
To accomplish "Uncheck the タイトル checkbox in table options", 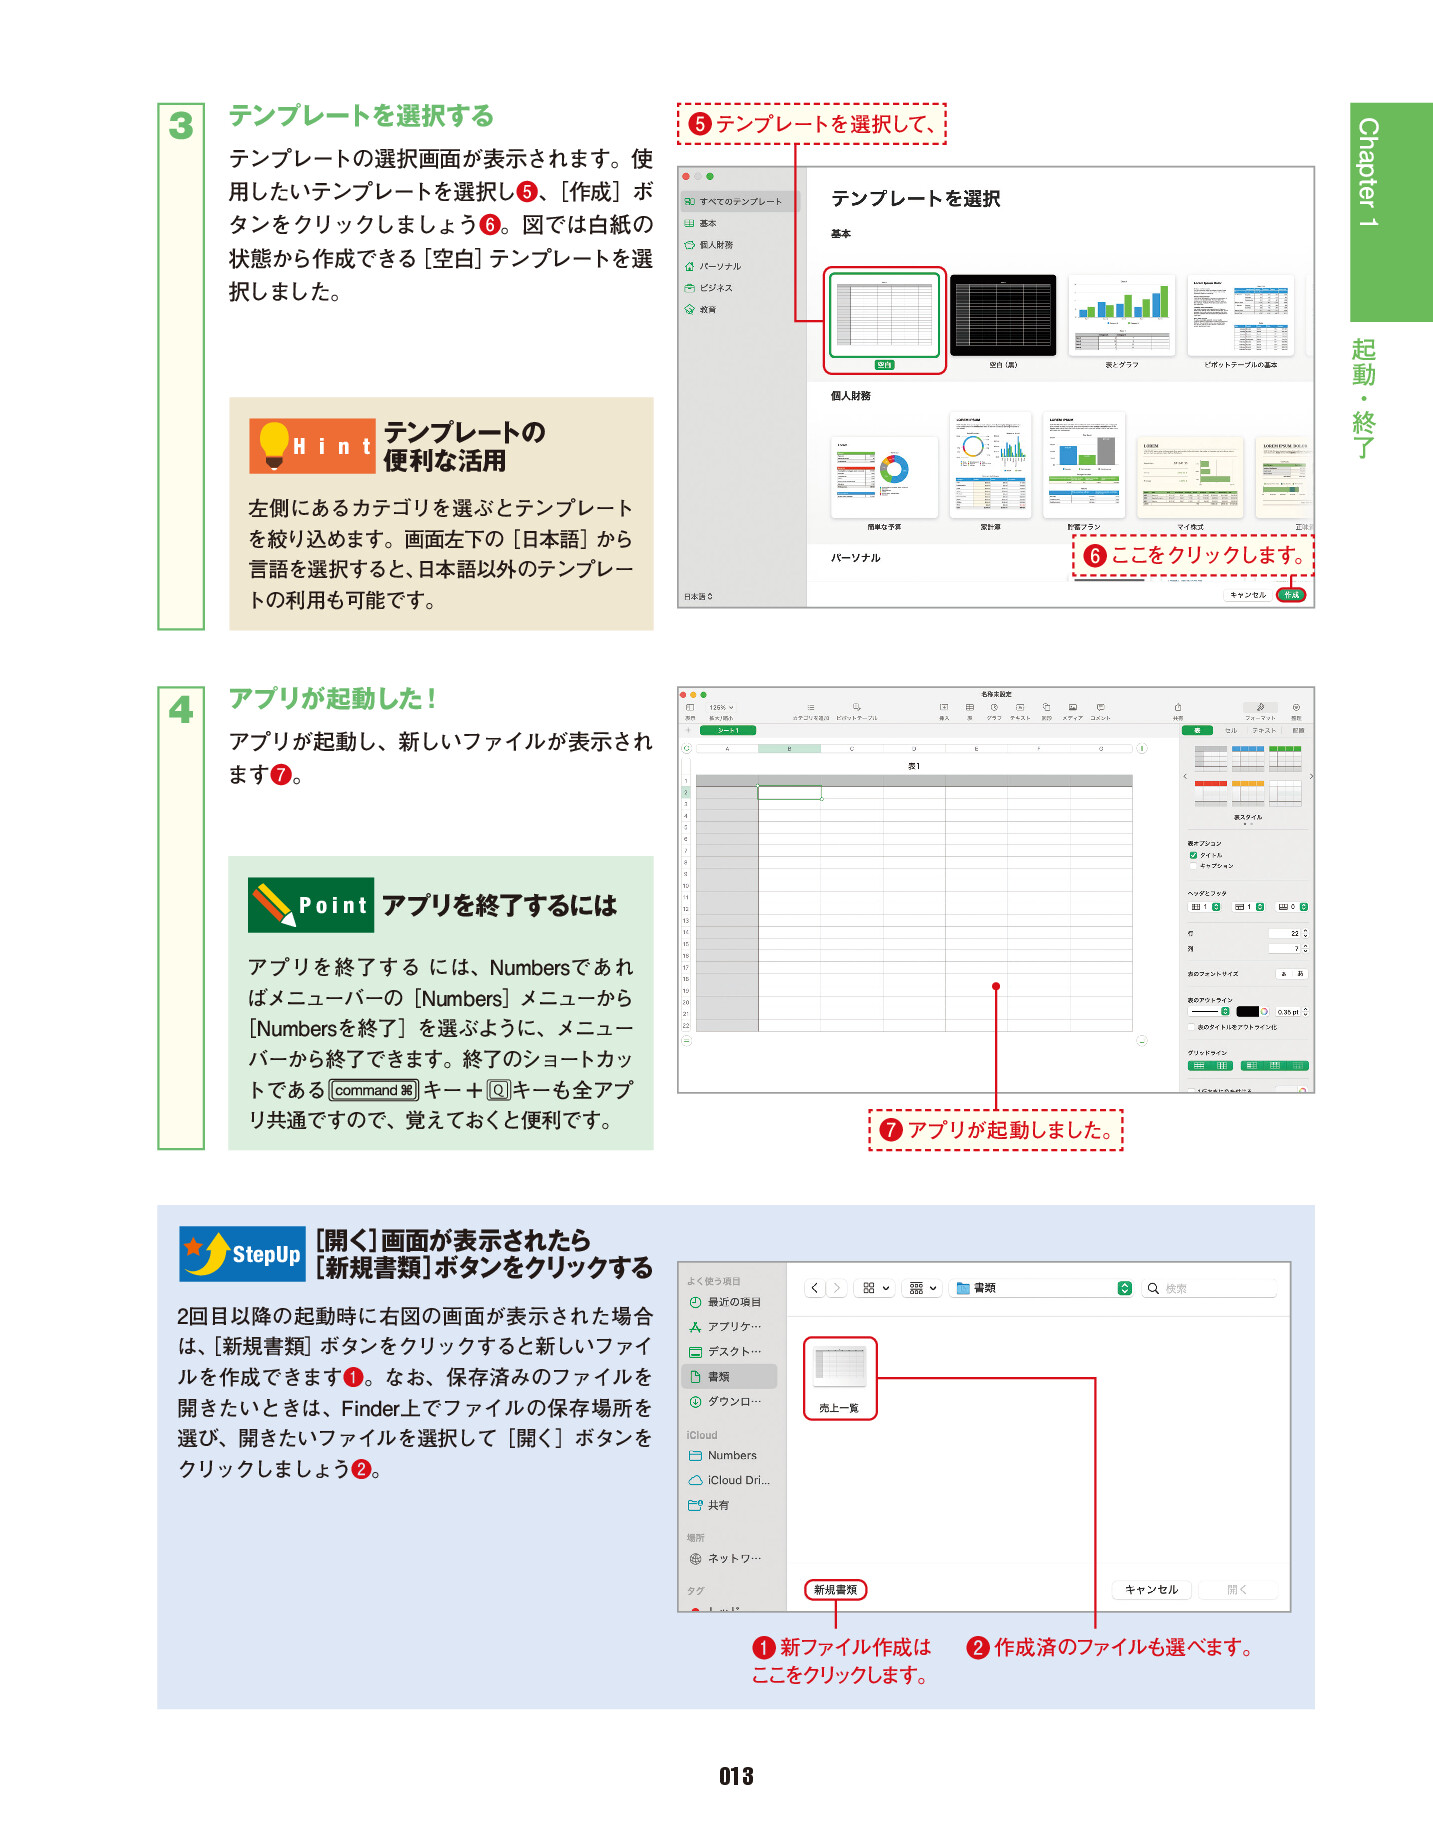I will pyautogui.click(x=1193, y=855).
